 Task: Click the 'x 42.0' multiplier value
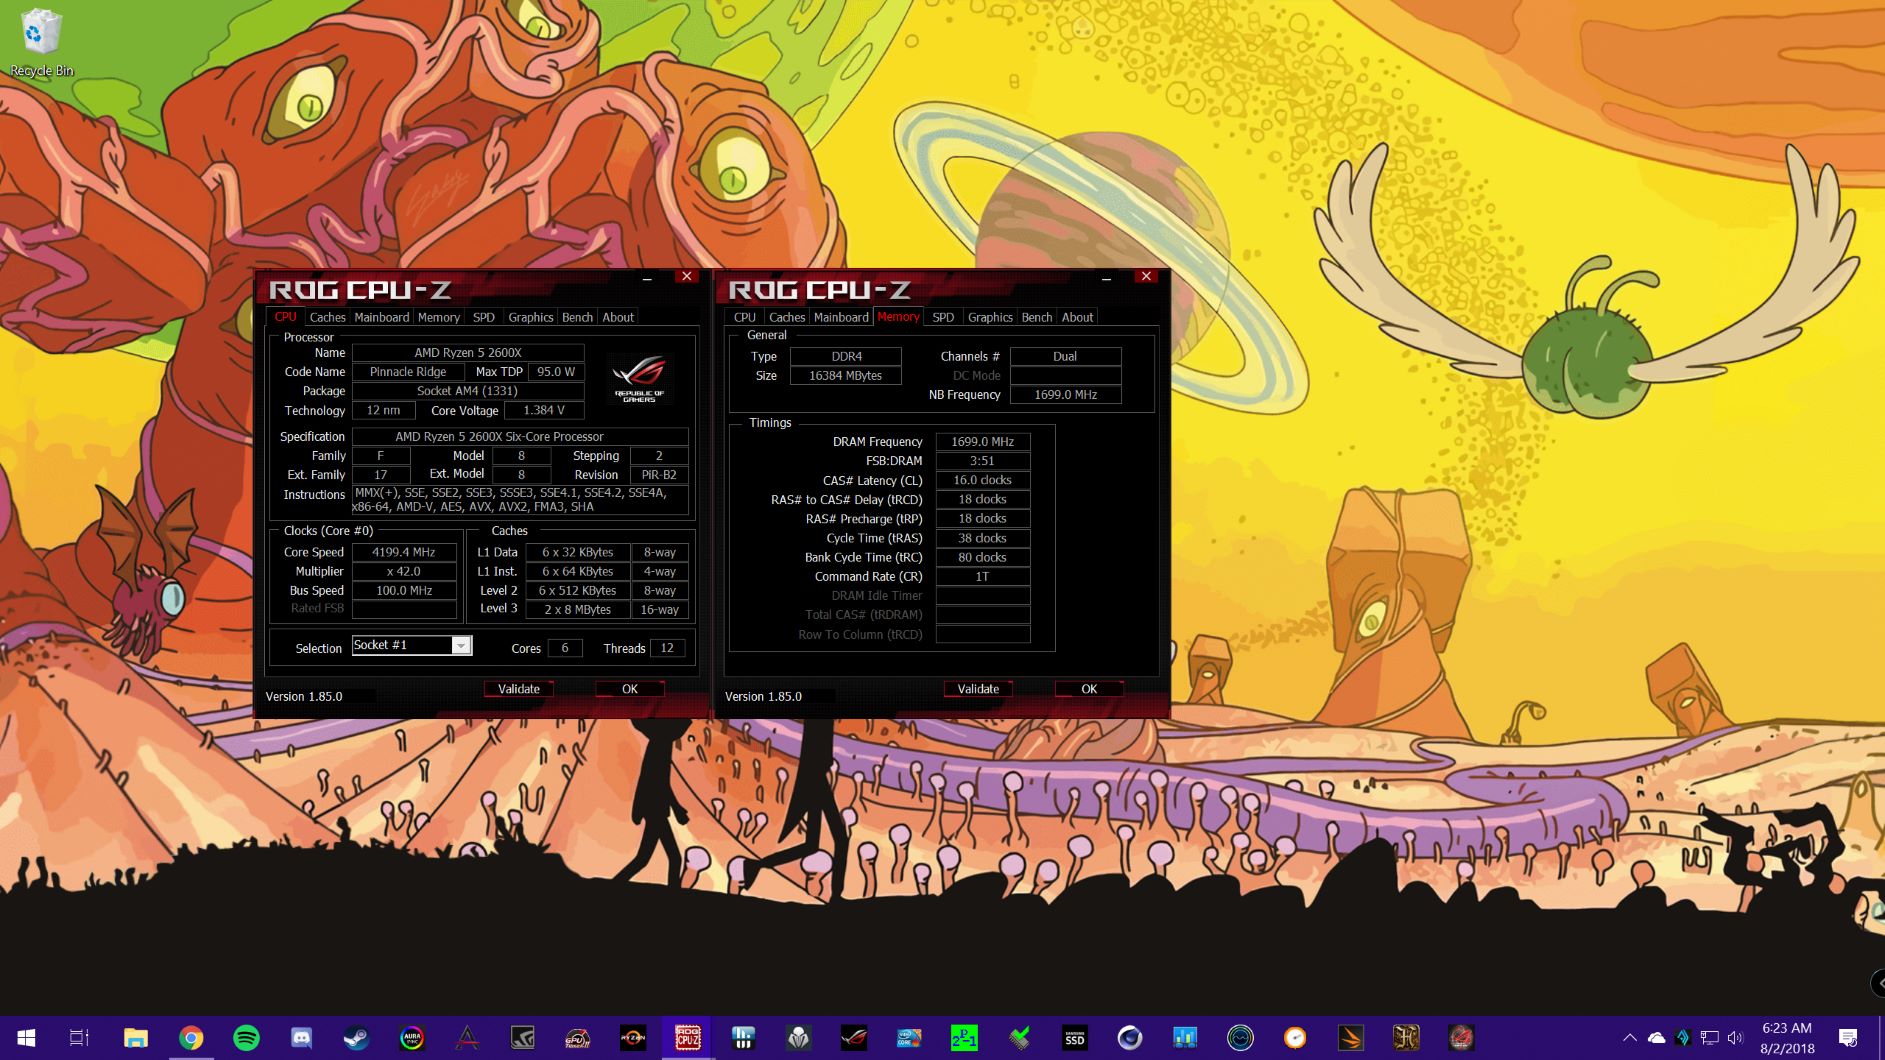click(404, 571)
